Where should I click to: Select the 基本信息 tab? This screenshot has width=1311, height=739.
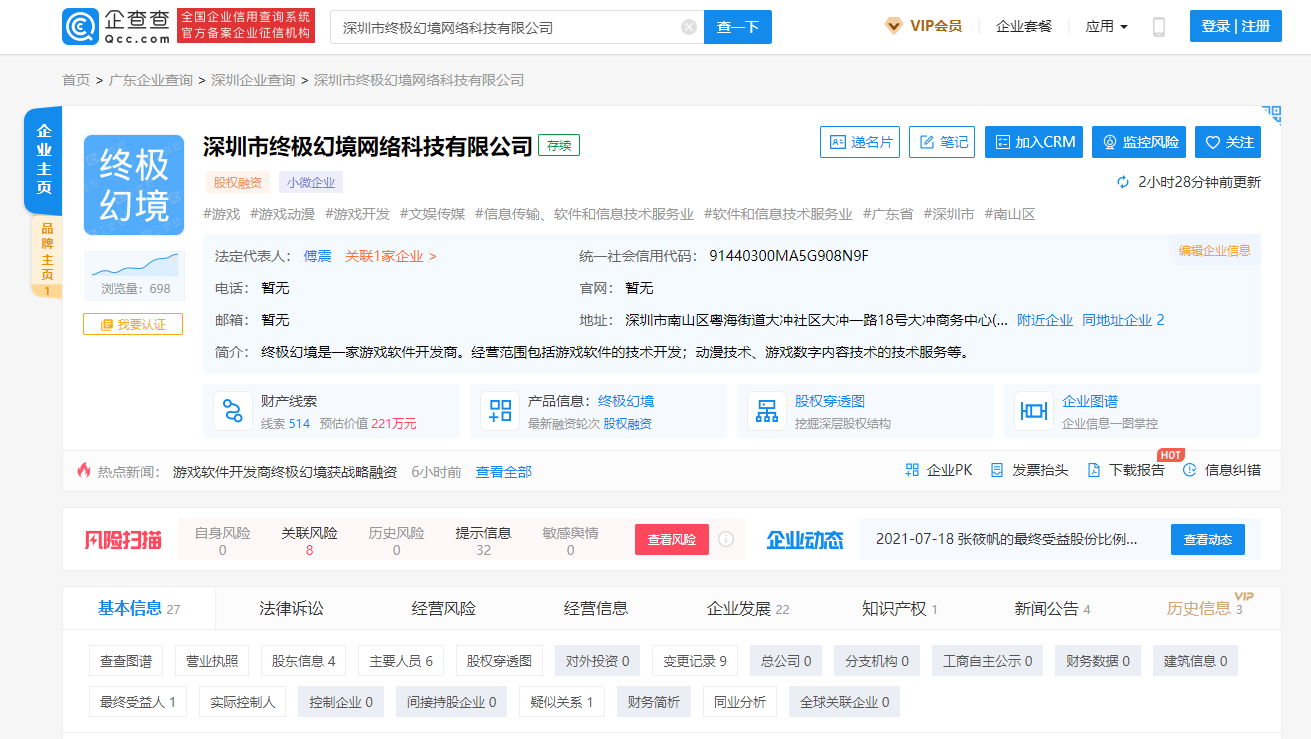[x=139, y=608]
